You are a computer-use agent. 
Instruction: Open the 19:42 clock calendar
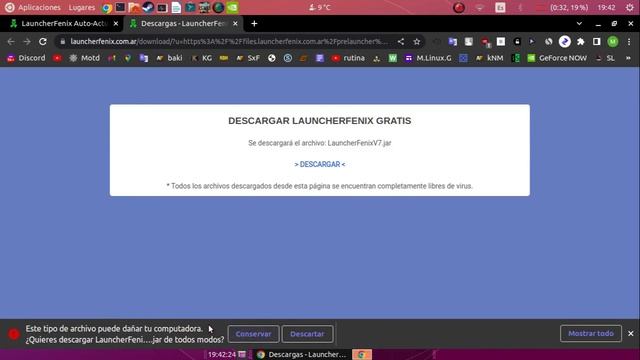[x=606, y=7]
